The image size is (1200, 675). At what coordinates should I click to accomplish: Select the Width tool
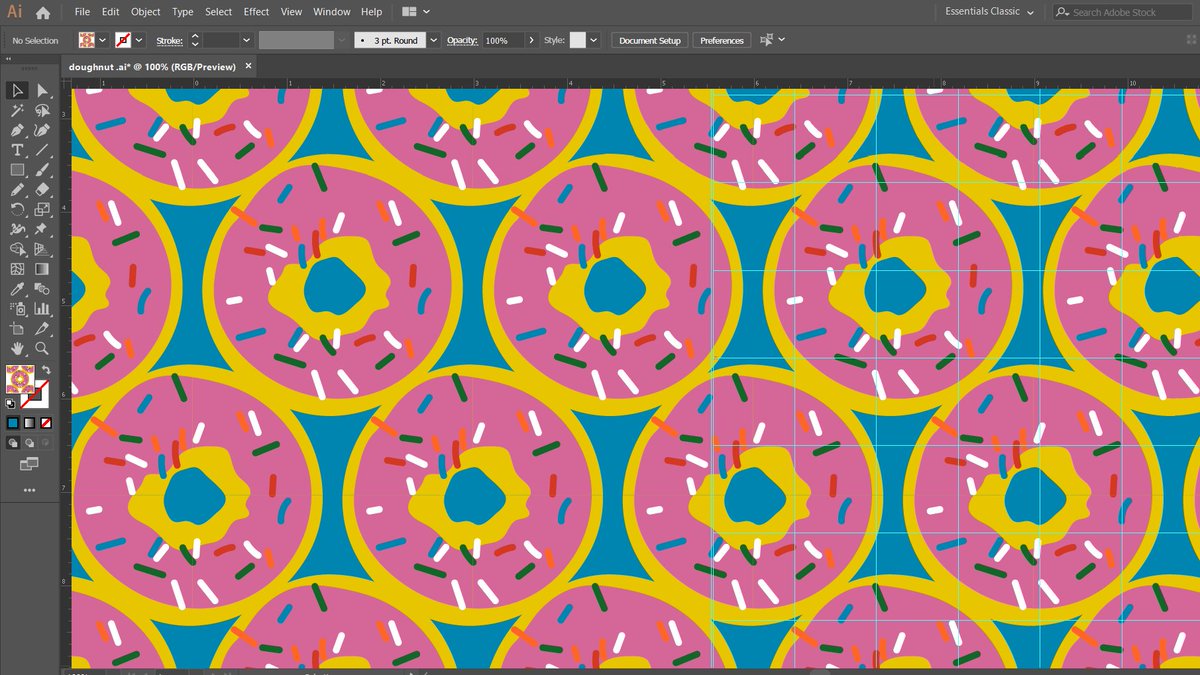tap(17, 229)
